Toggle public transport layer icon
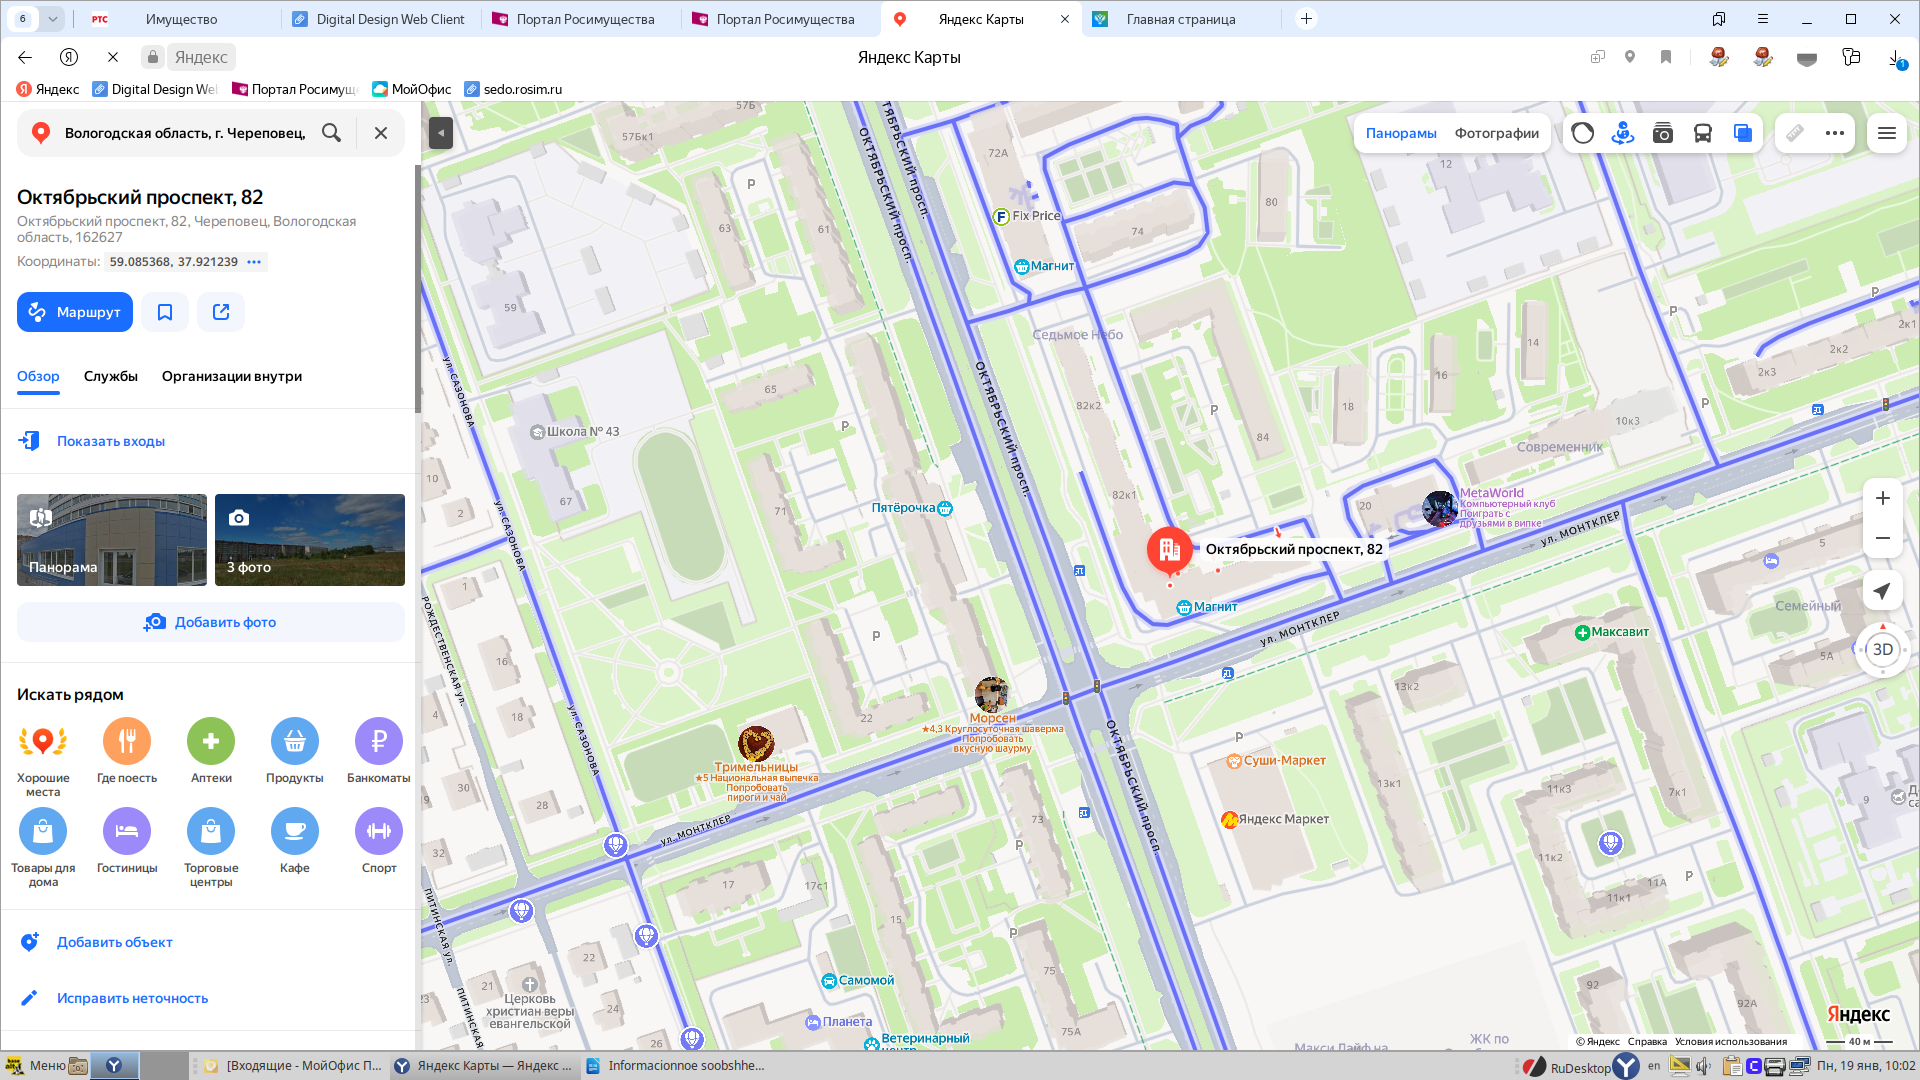 coord(1702,133)
